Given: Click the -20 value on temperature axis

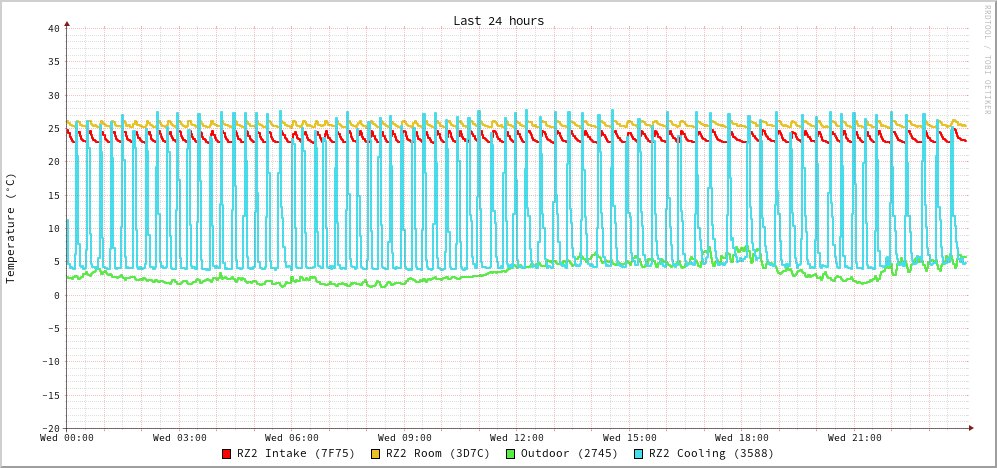Looking at the screenshot, I should [x=50, y=428].
